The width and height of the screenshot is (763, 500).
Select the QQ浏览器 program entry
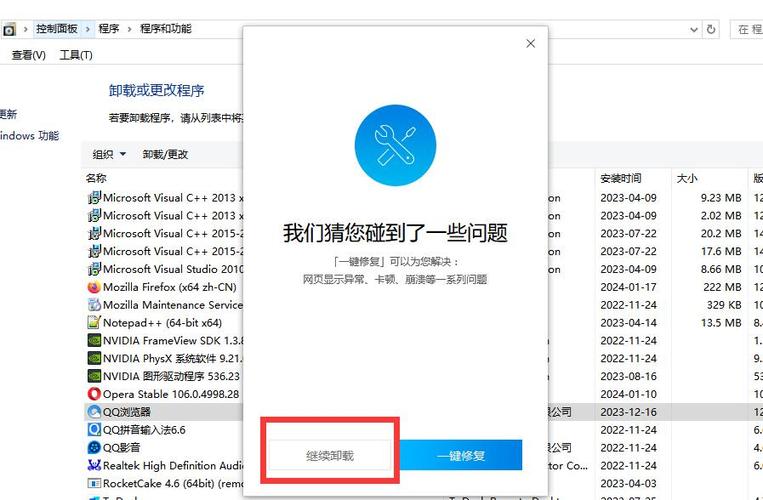(x=127, y=412)
